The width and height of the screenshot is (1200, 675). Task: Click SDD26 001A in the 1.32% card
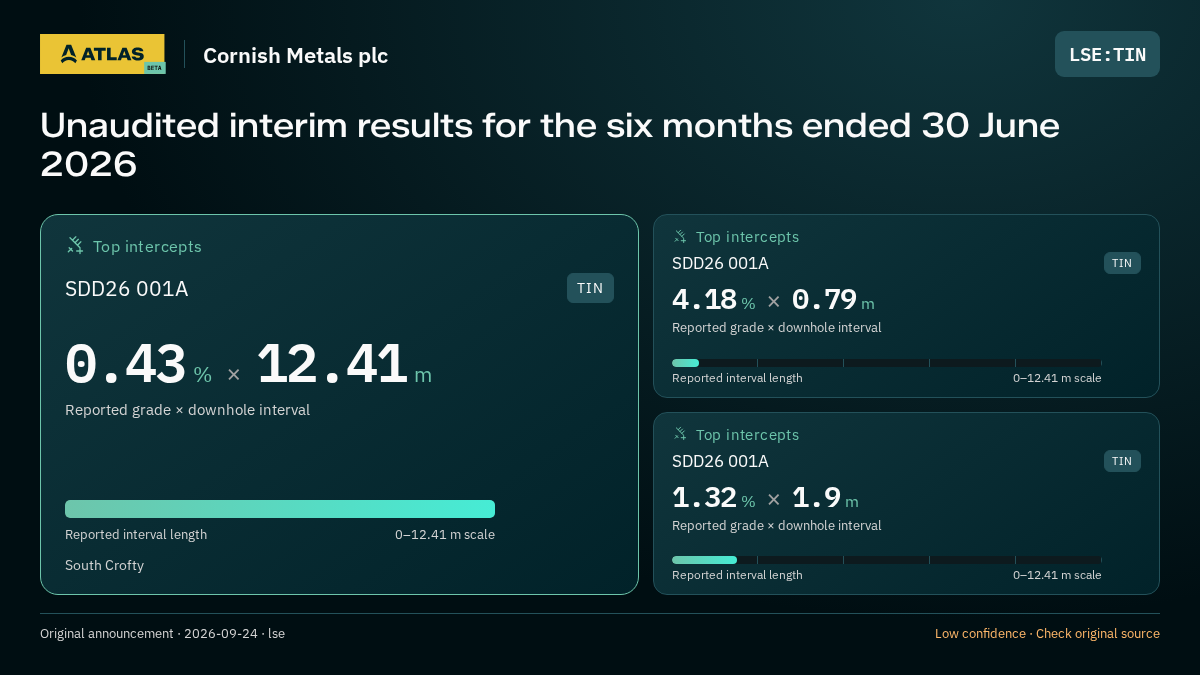tap(720, 461)
